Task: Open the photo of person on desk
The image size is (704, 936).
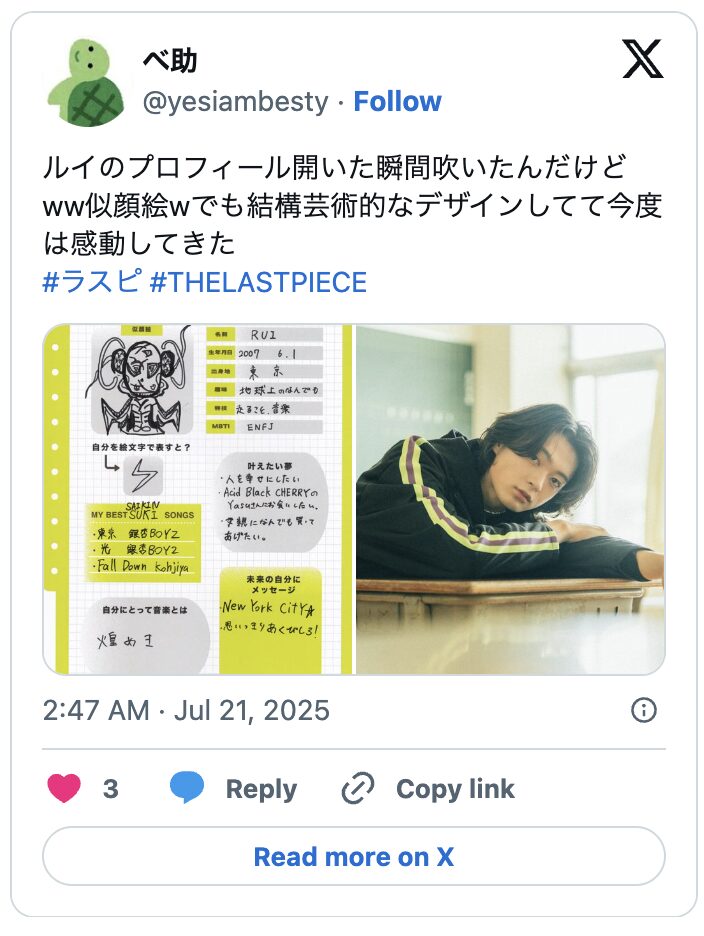Action: pos(511,499)
